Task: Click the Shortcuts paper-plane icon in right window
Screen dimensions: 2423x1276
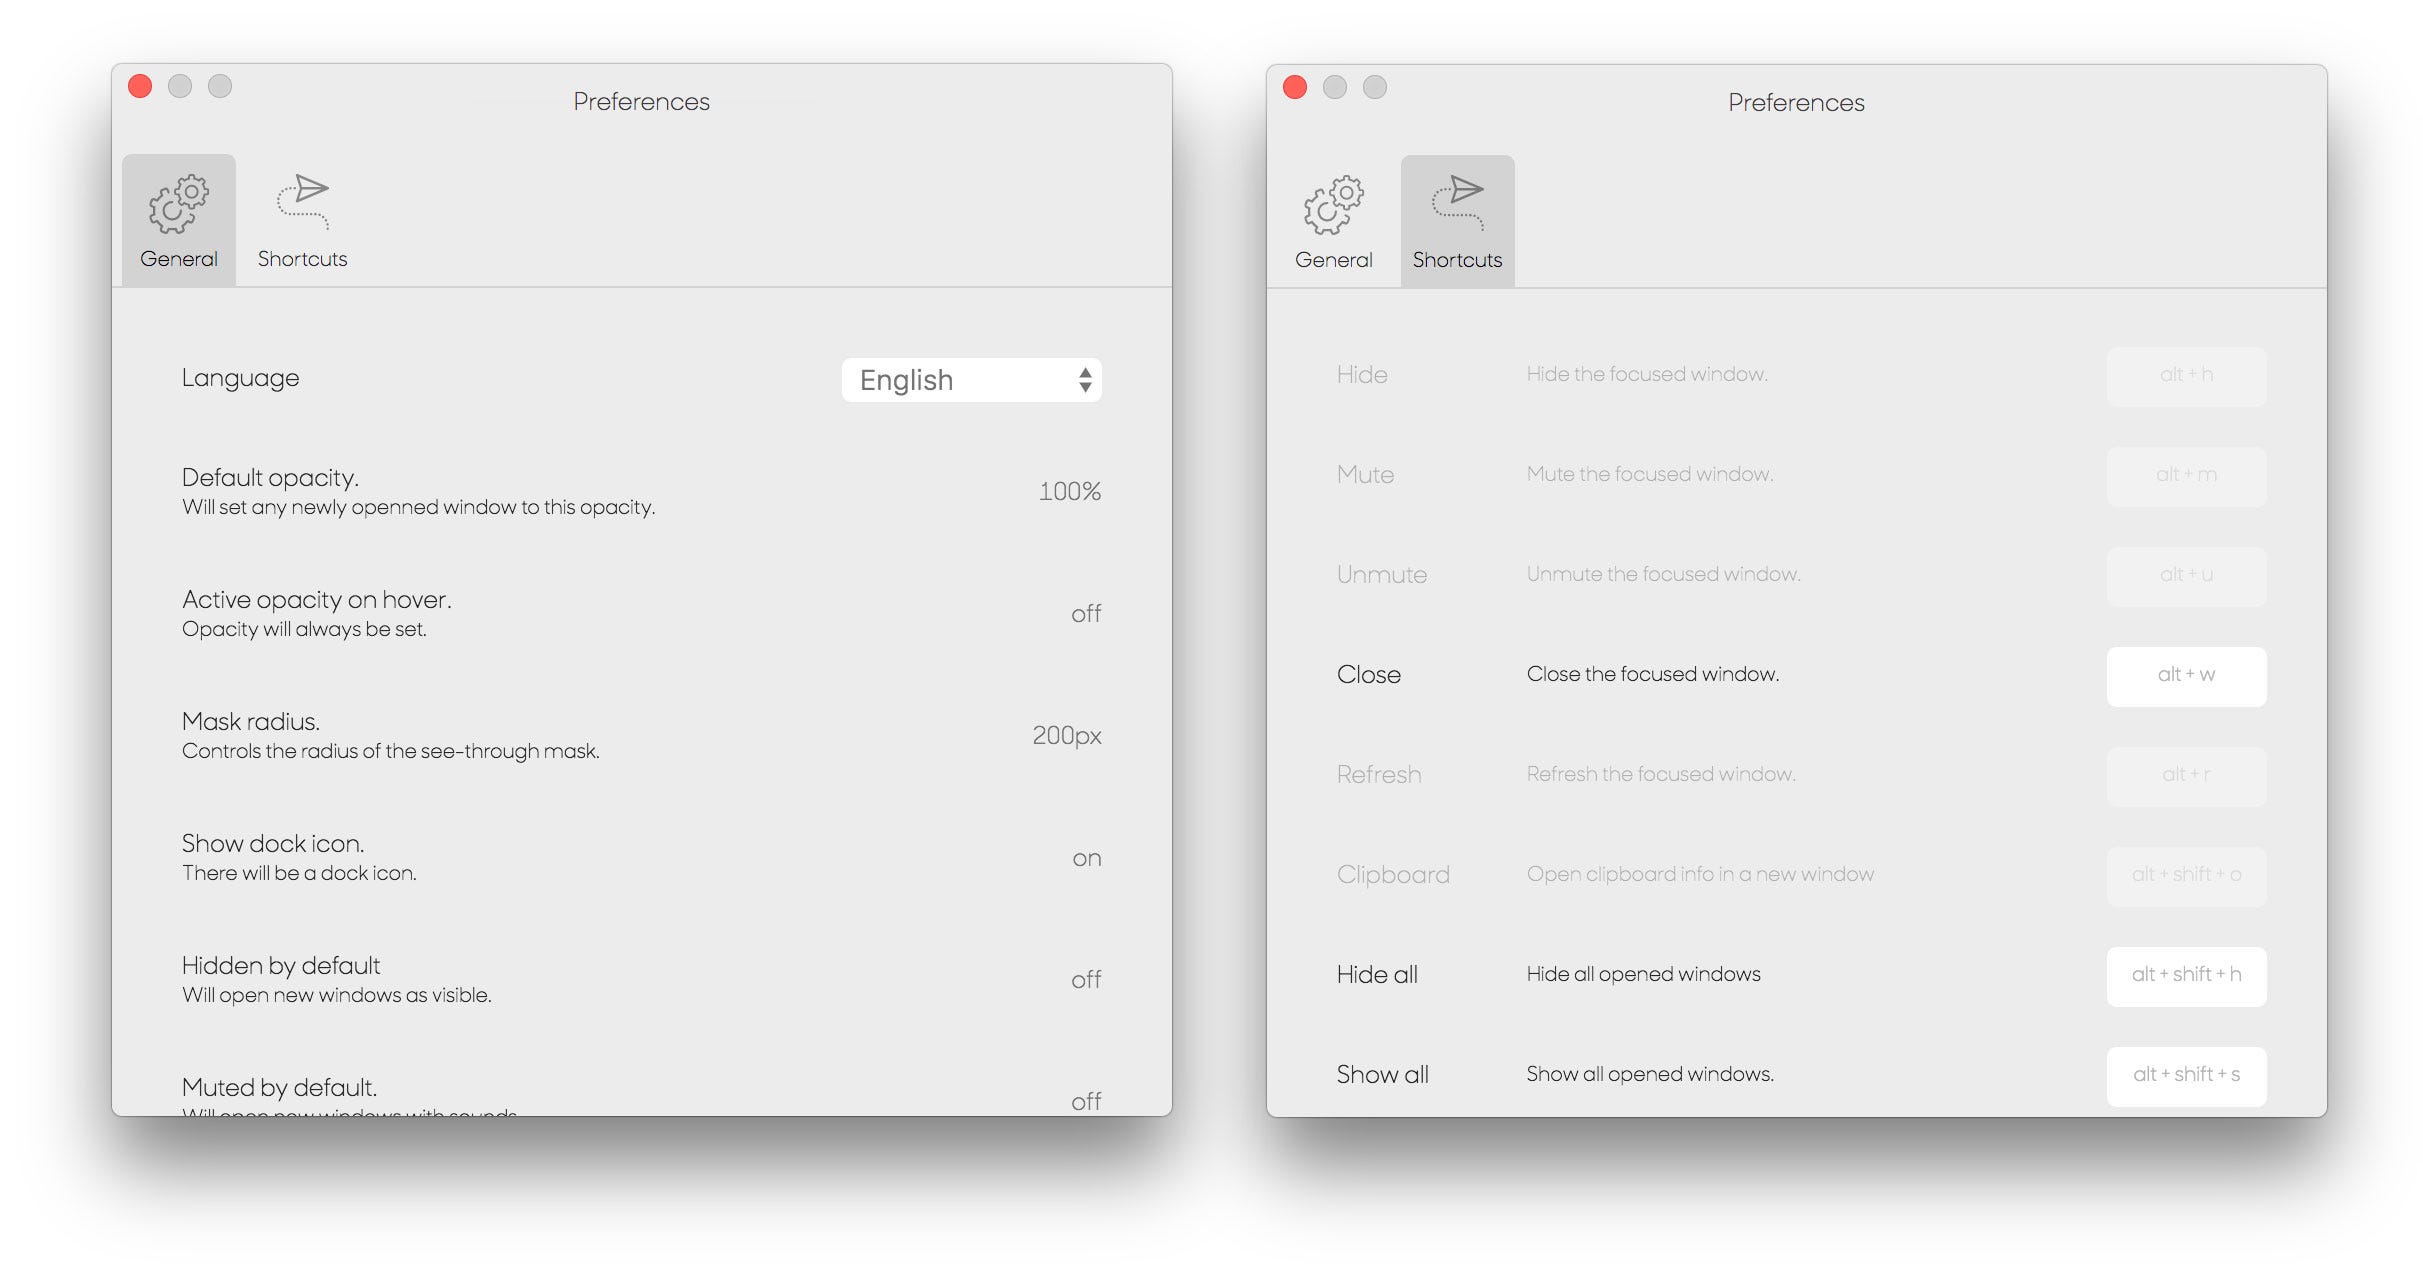Action: tap(1458, 202)
